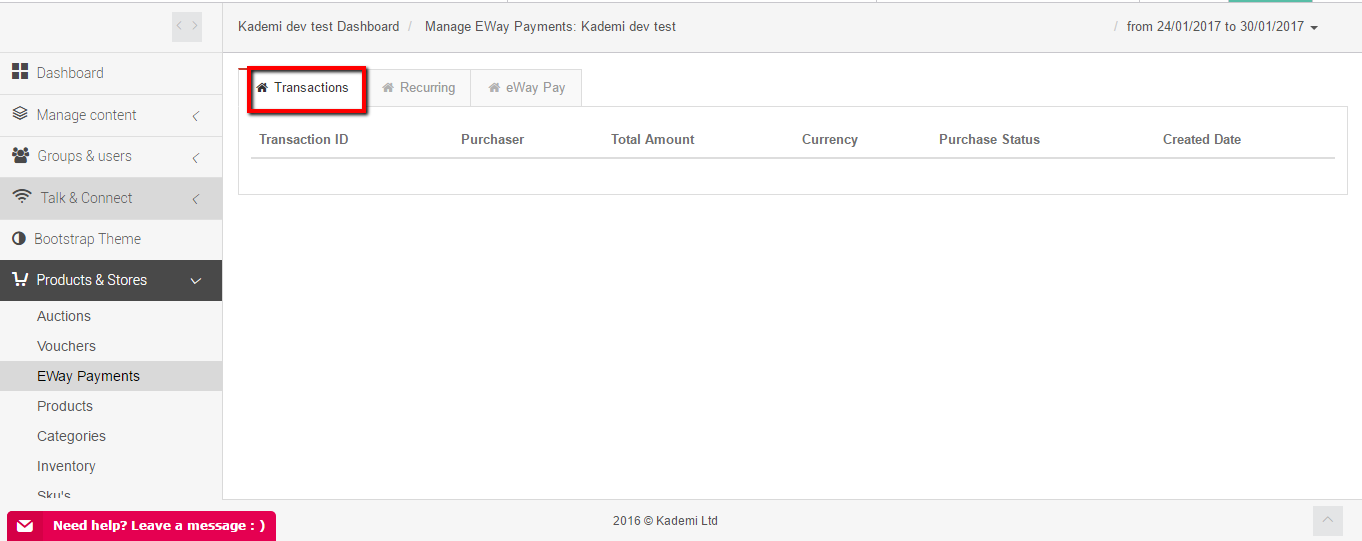
Task: Expand the Manage content menu chevron
Action: tap(196, 116)
